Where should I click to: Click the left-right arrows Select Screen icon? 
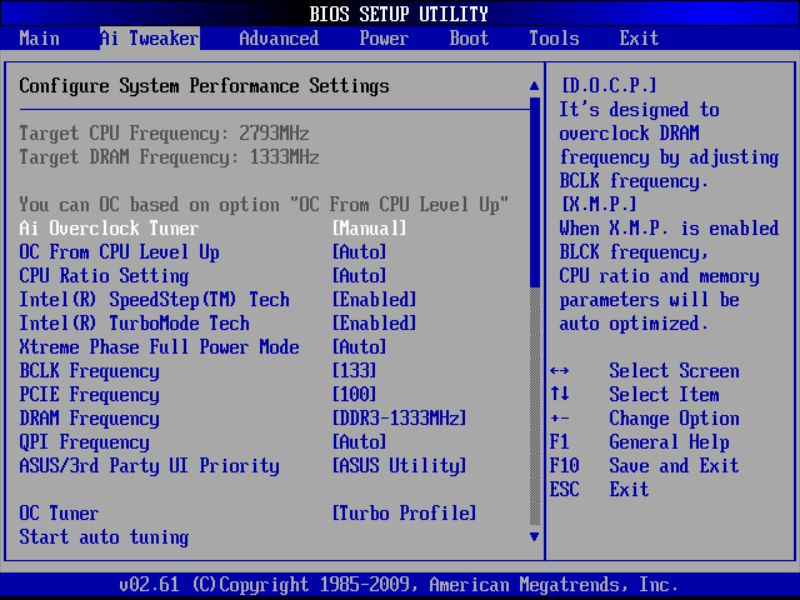[560, 371]
